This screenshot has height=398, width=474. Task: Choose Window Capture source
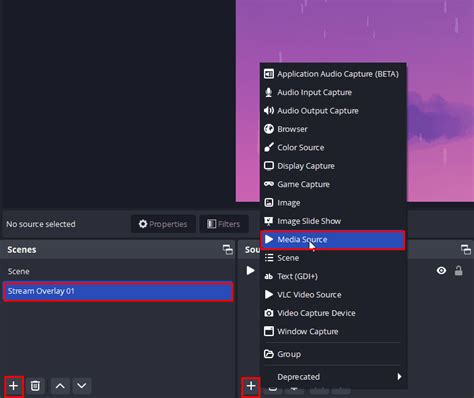tap(333, 331)
